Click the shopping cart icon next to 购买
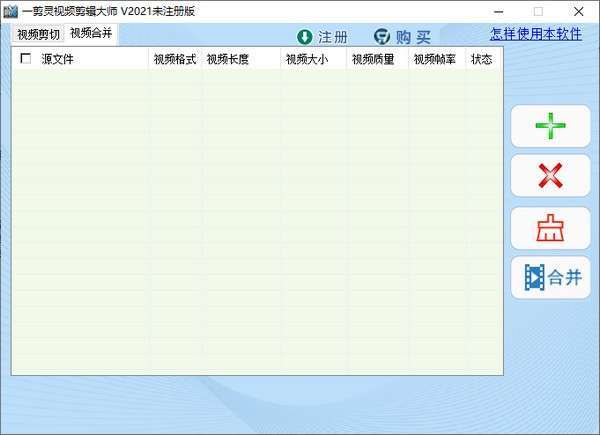The image size is (600, 435). (x=382, y=37)
